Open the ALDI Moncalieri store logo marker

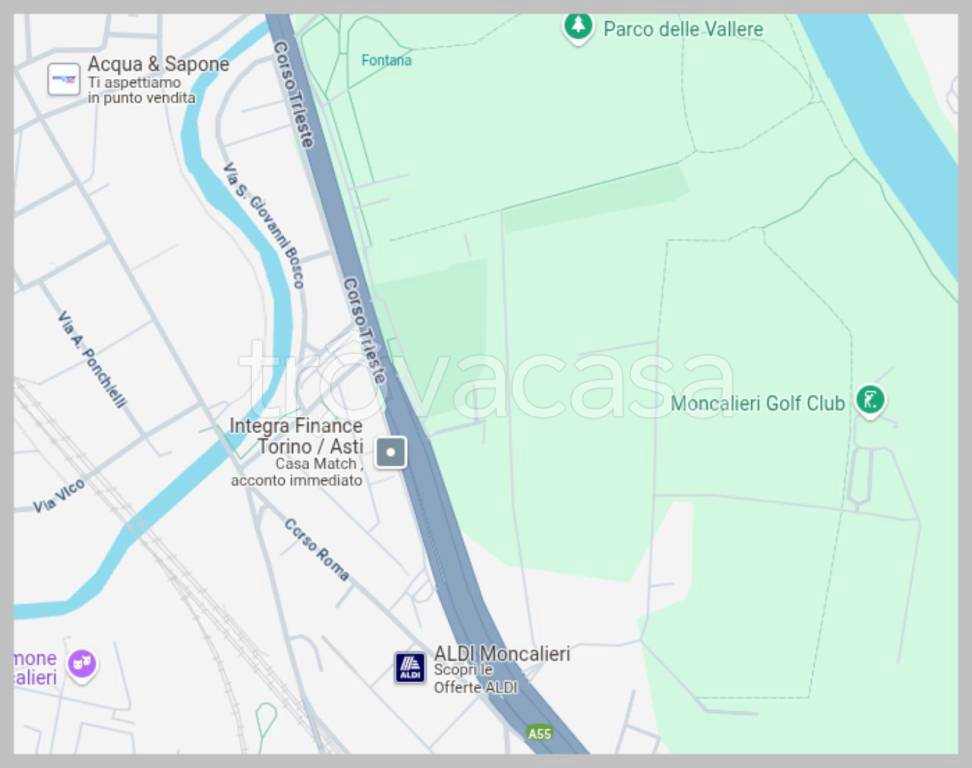410,668
